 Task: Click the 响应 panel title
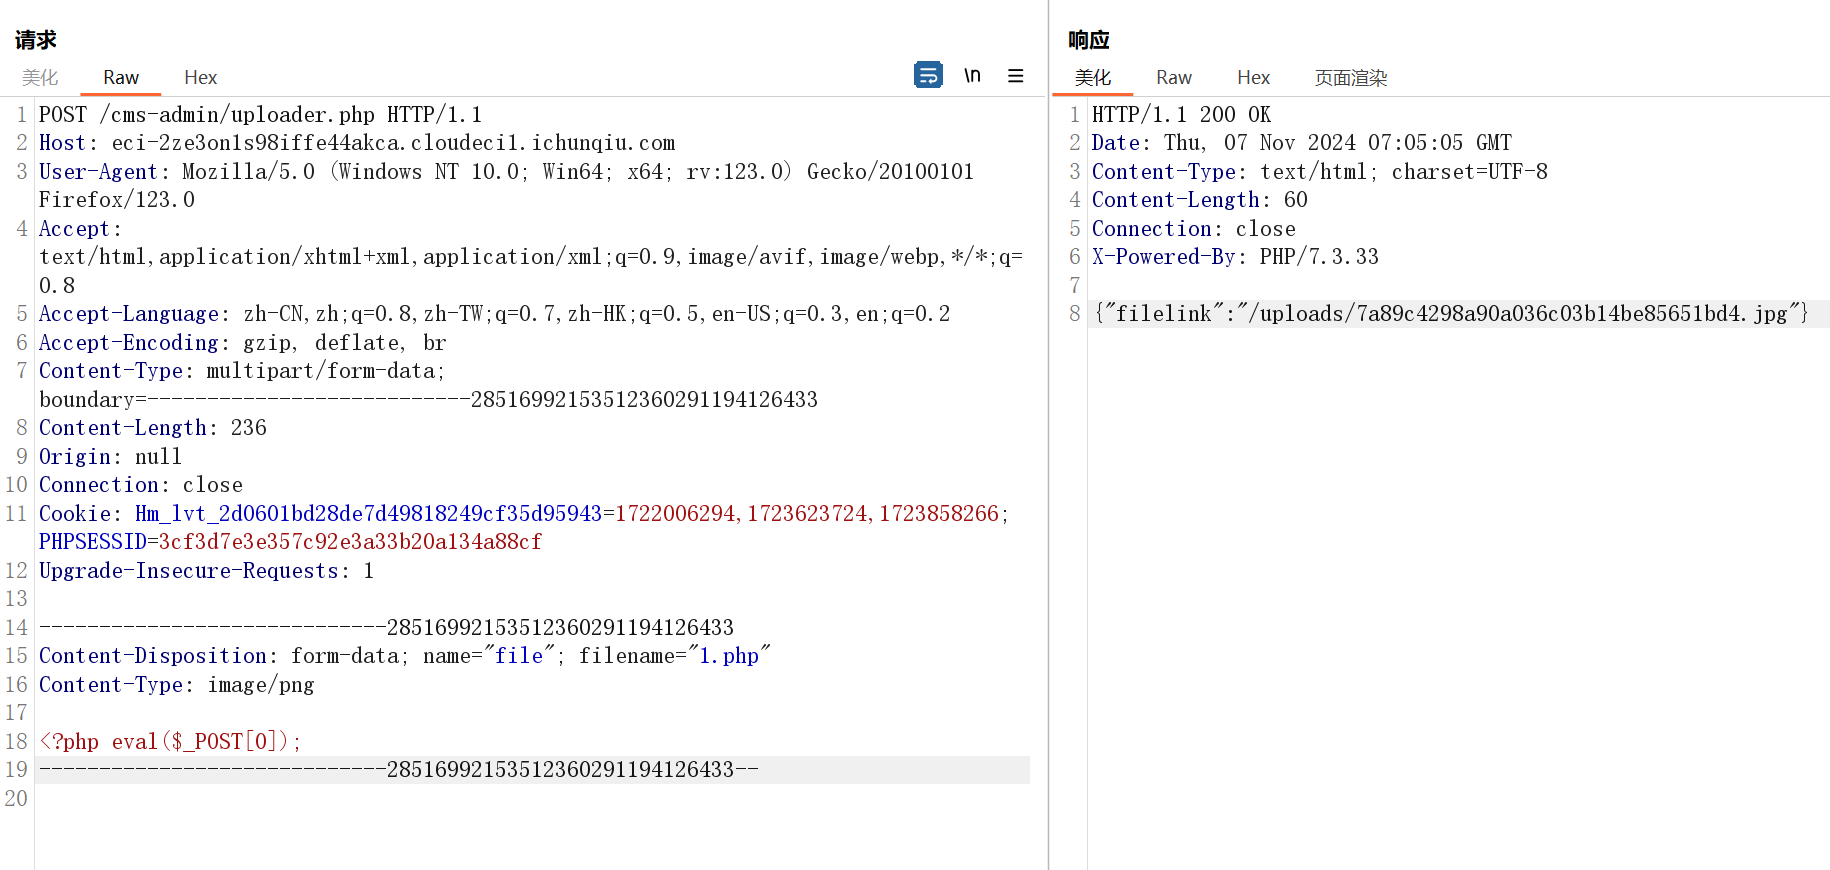(x=1089, y=40)
